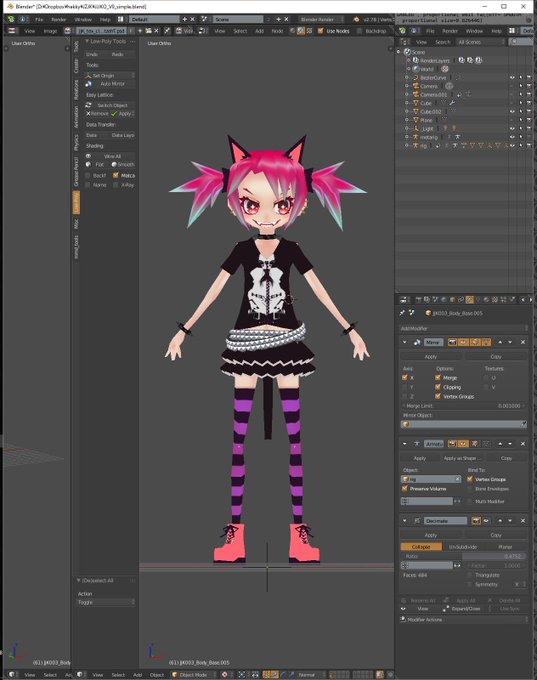This screenshot has height=680, width=537.
Task: Remove the Decimate modifier with X
Action: (523, 520)
